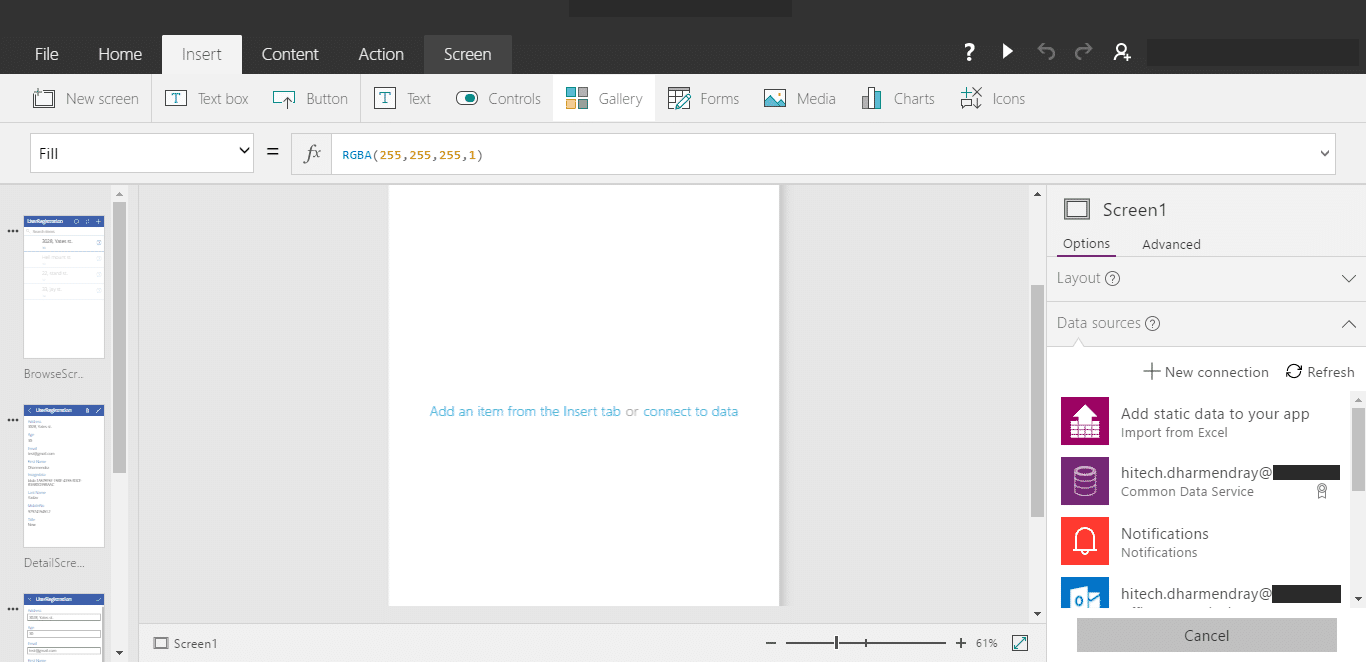The width and height of the screenshot is (1366, 662).
Task: Click the undo arrow icon
Action: tap(1046, 52)
